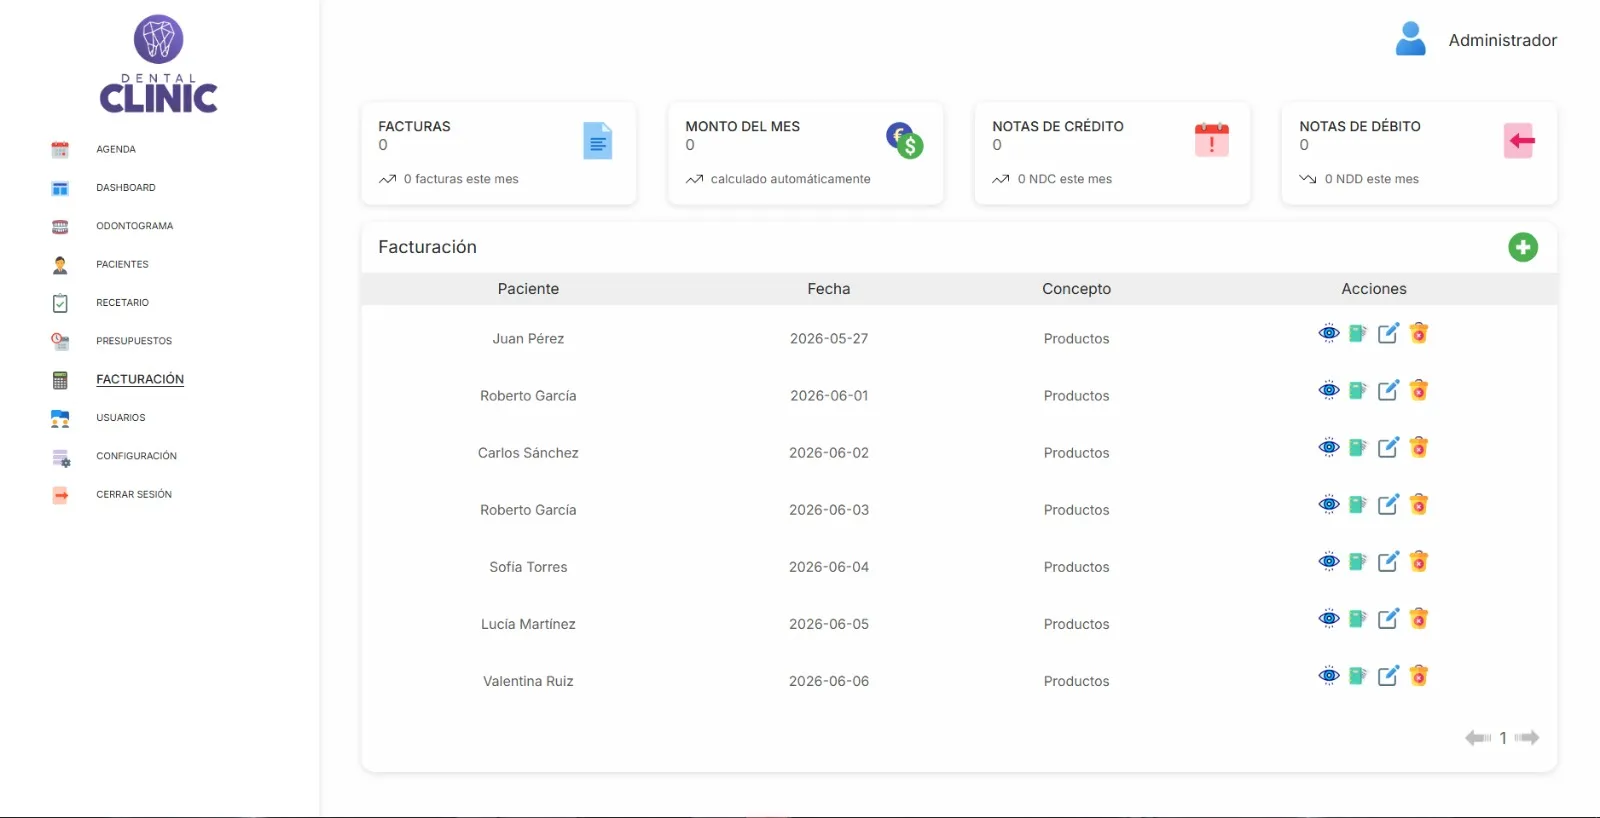View Juan Pérez's invoice with the eye icon

(1328, 333)
